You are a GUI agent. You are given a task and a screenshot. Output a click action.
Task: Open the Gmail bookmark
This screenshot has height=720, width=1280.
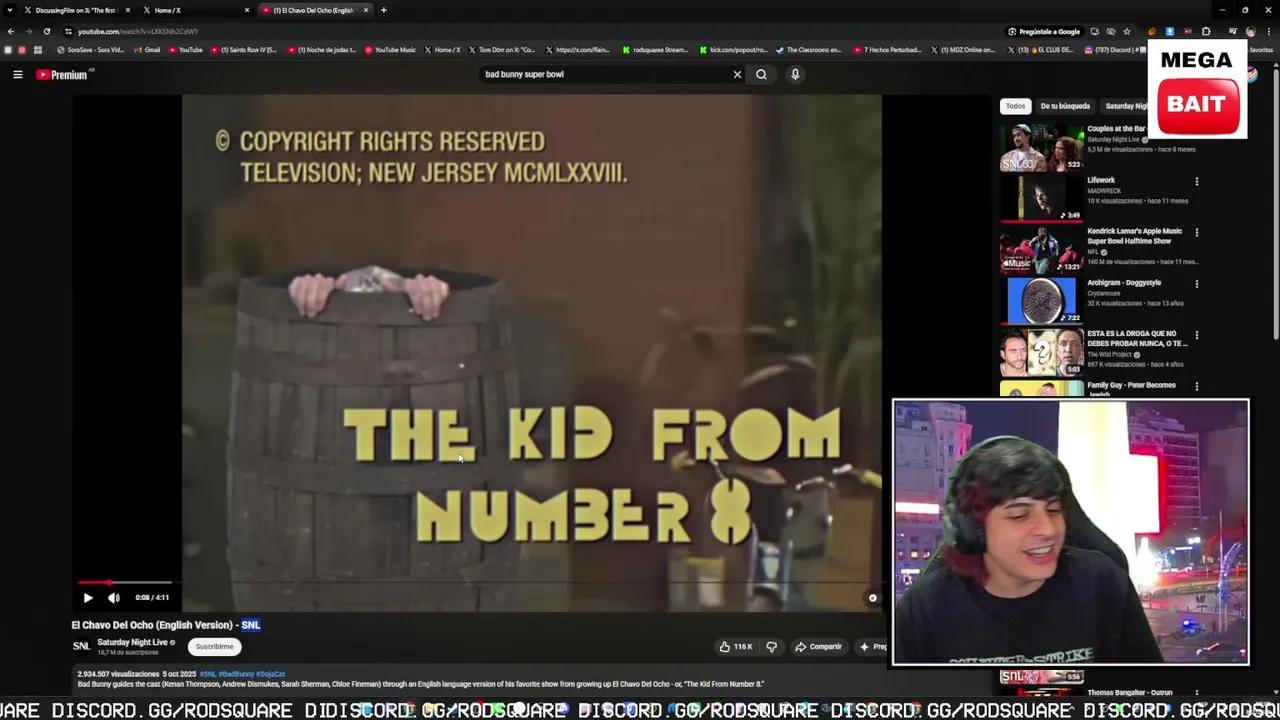(147, 50)
